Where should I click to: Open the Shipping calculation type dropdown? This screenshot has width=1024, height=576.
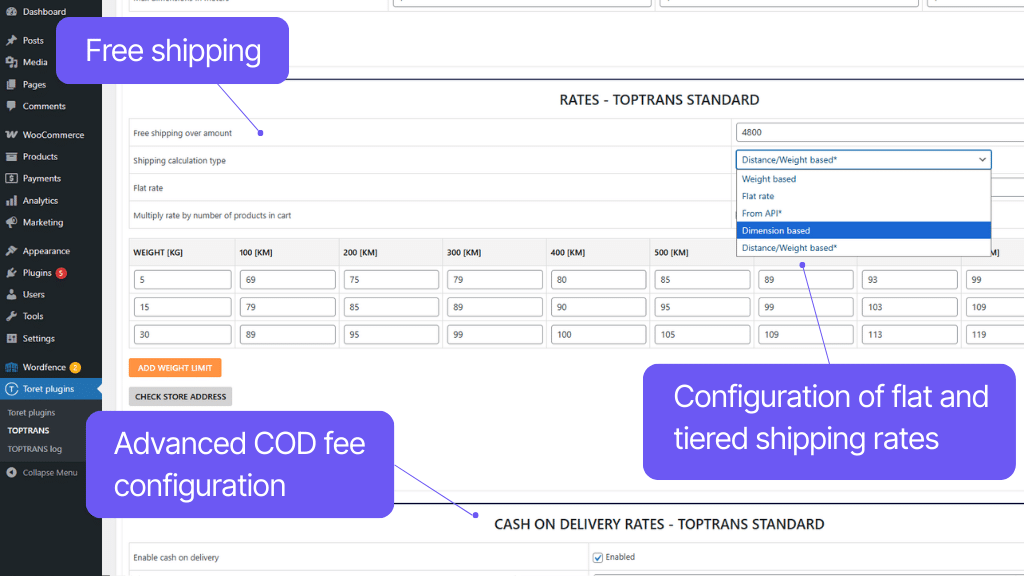tap(863, 159)
